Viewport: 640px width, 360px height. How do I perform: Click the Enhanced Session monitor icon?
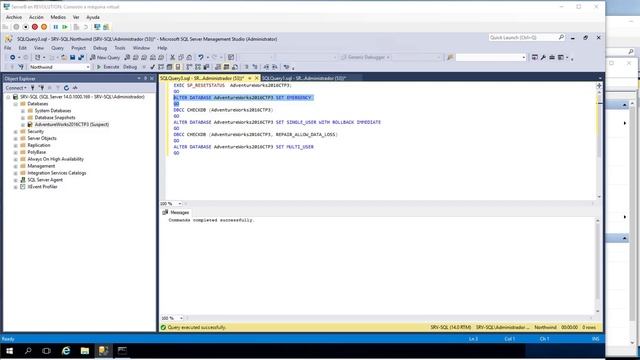coord(97,27)
